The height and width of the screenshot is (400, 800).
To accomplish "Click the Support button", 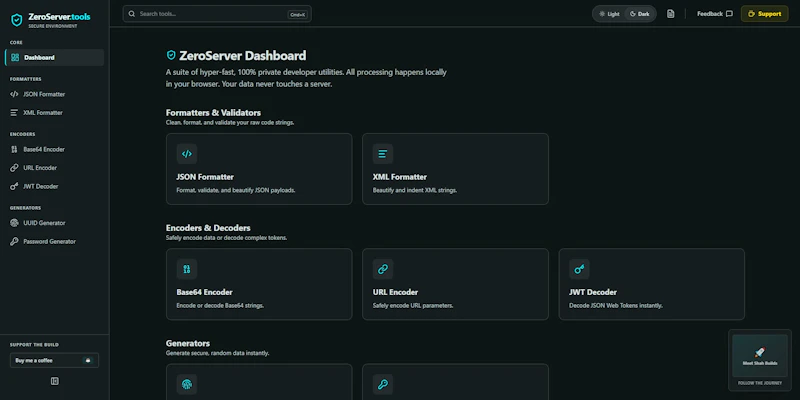I will click(764, 14).
